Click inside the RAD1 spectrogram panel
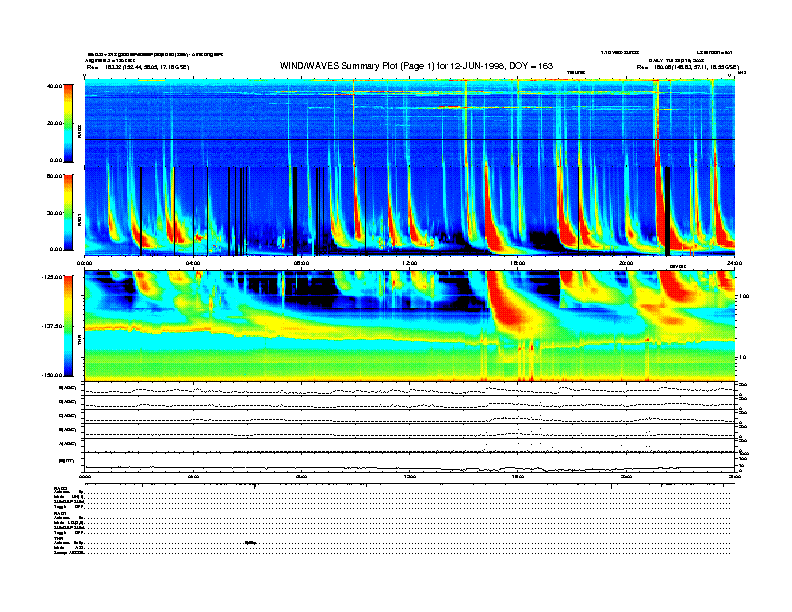The height and width of the screenshot is (612, 792). coord(410,211)
